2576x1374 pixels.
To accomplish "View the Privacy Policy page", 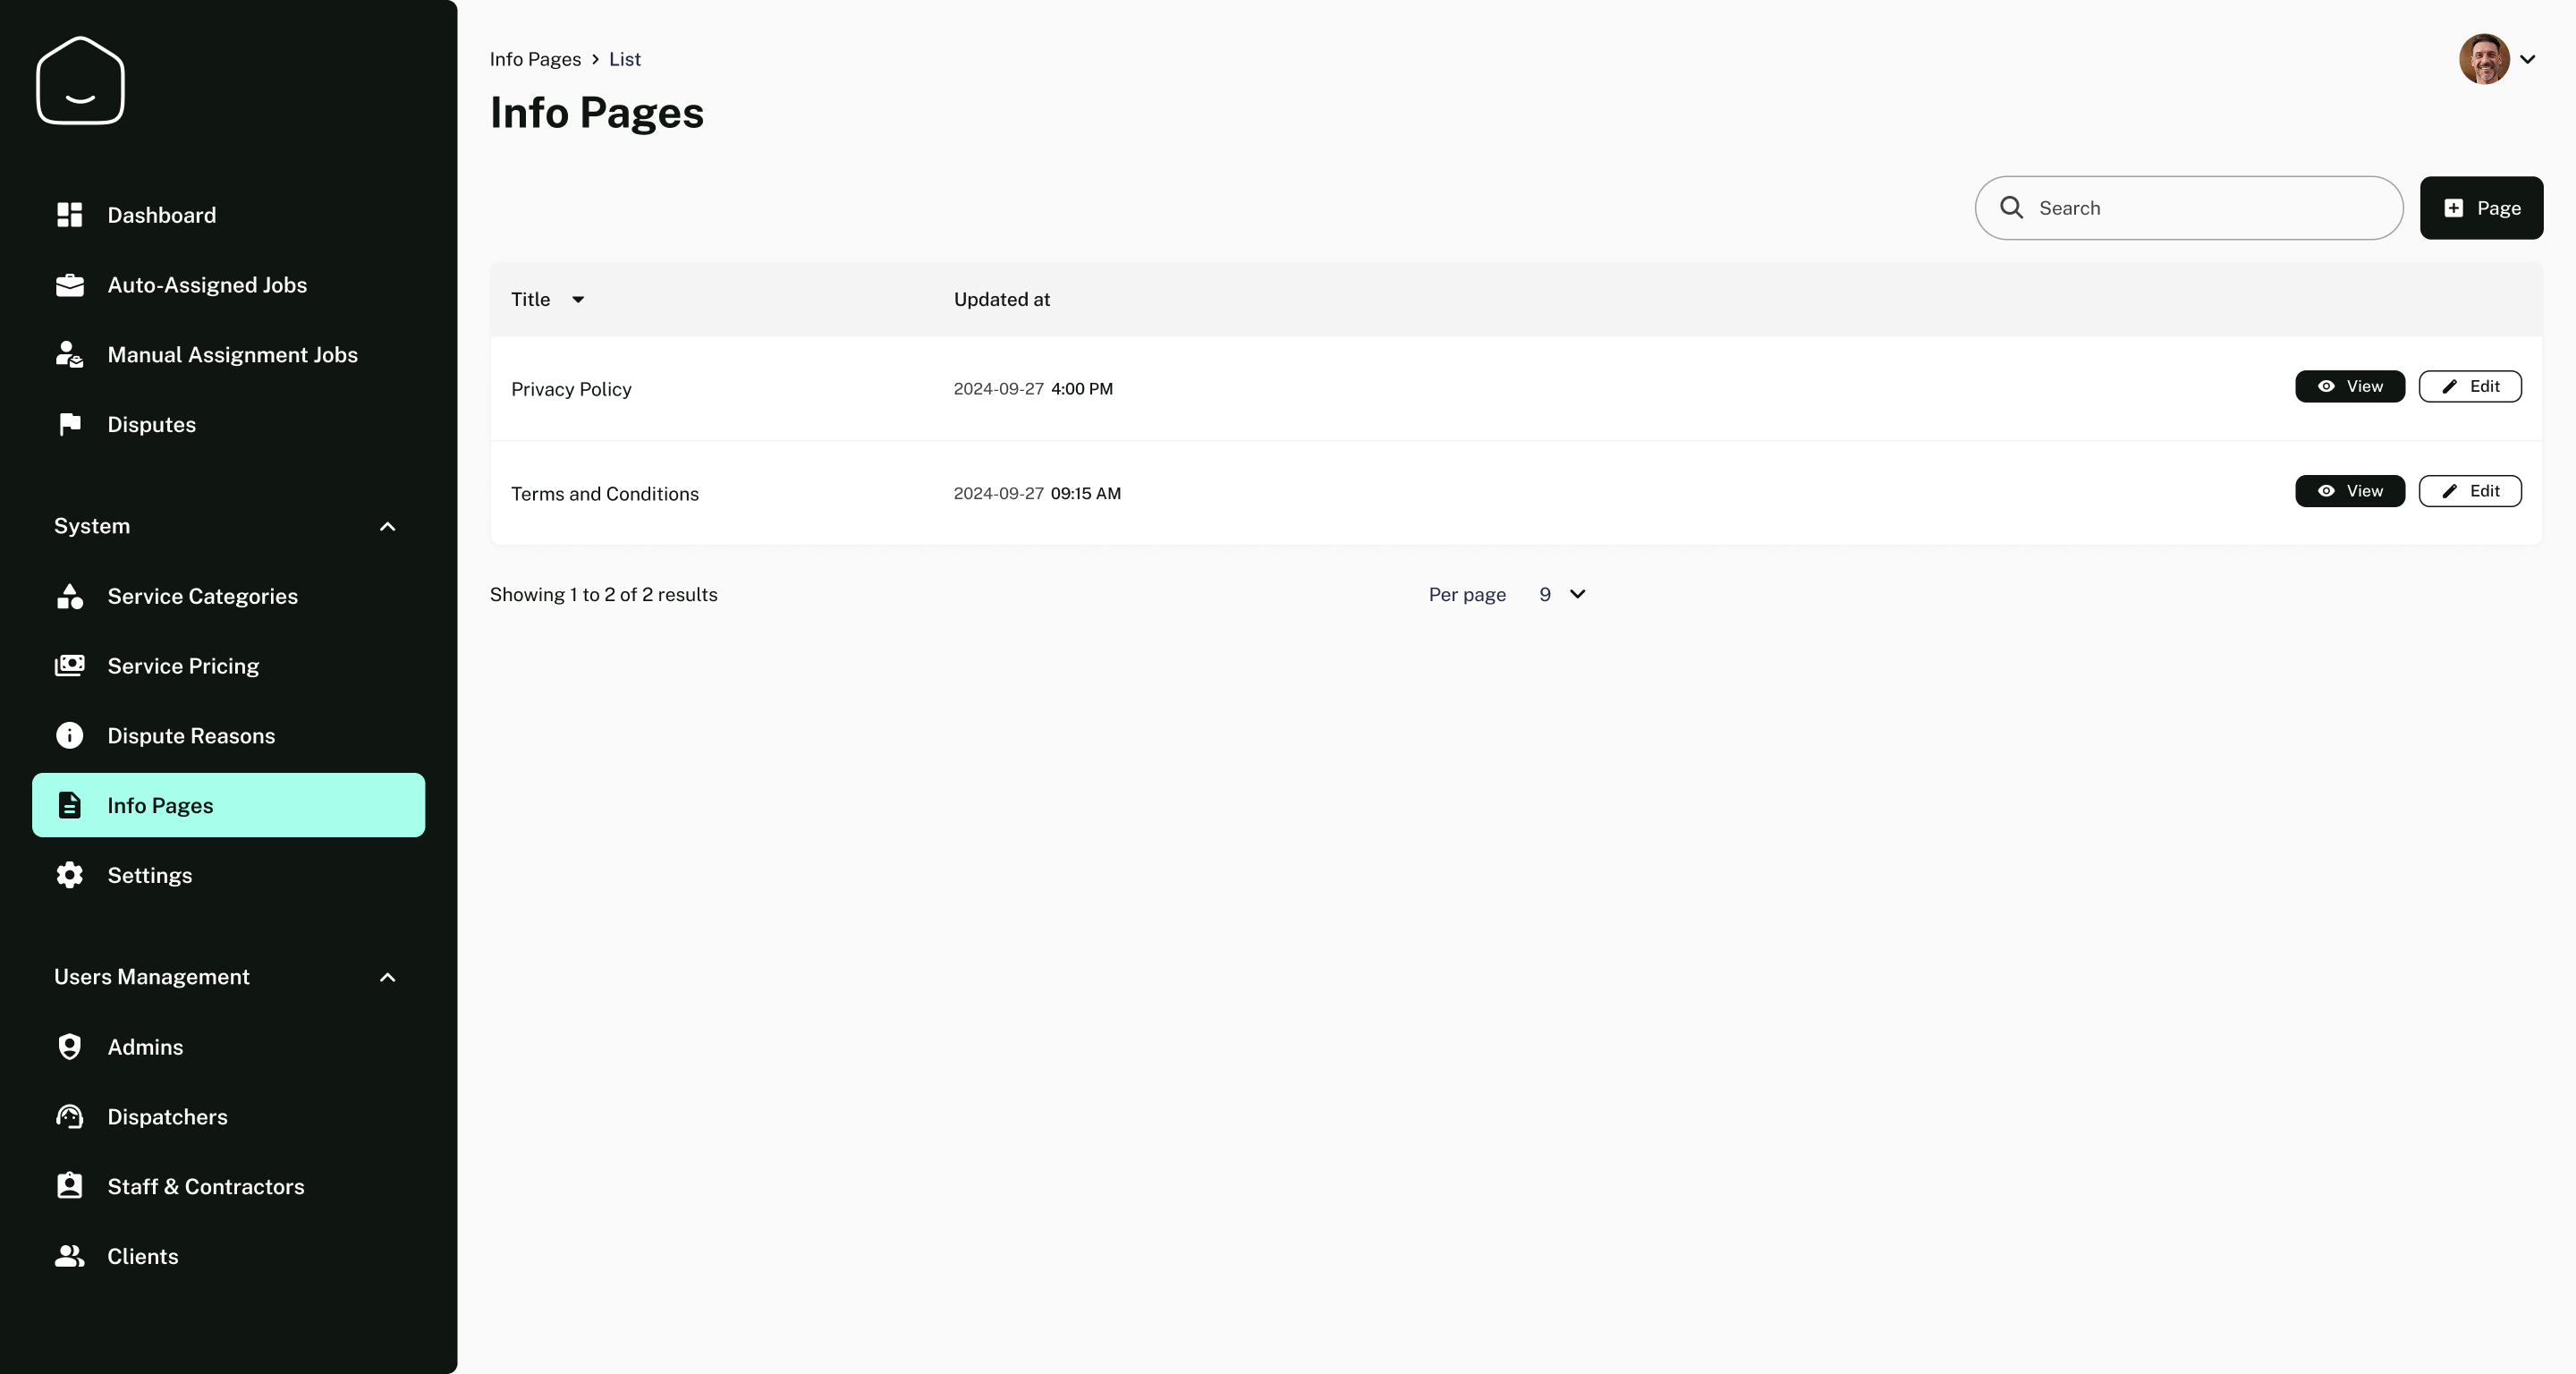I will 2349,387.
